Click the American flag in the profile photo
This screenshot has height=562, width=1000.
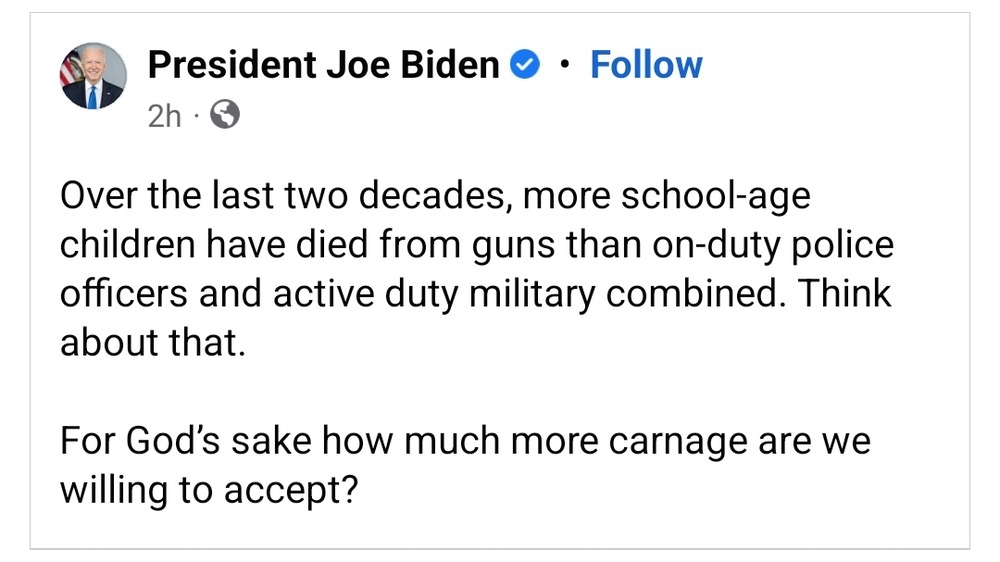pyautogui.click(x=70, y=68)
